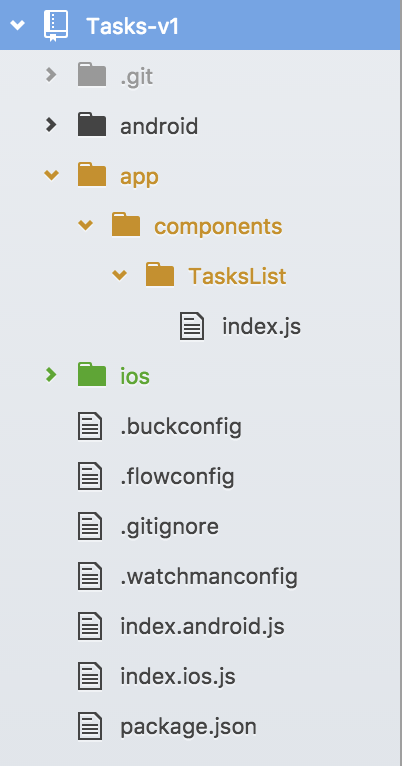This screenshot has height=766, width=402.
Task: Click the TasksList folder icon
Action: point(160,276)
